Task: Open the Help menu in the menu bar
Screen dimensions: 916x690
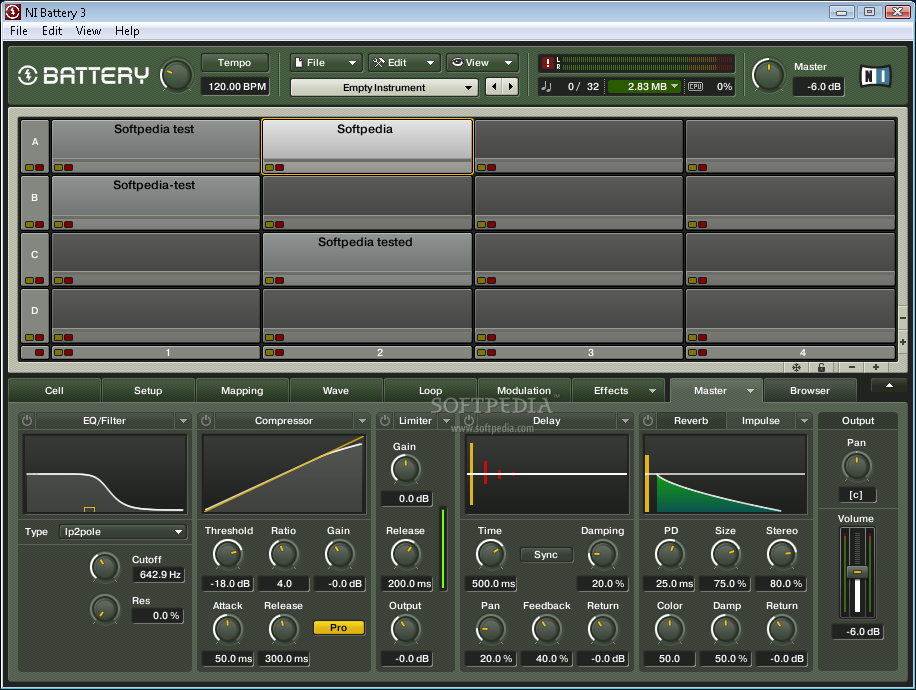Action: tap(127, 31)
